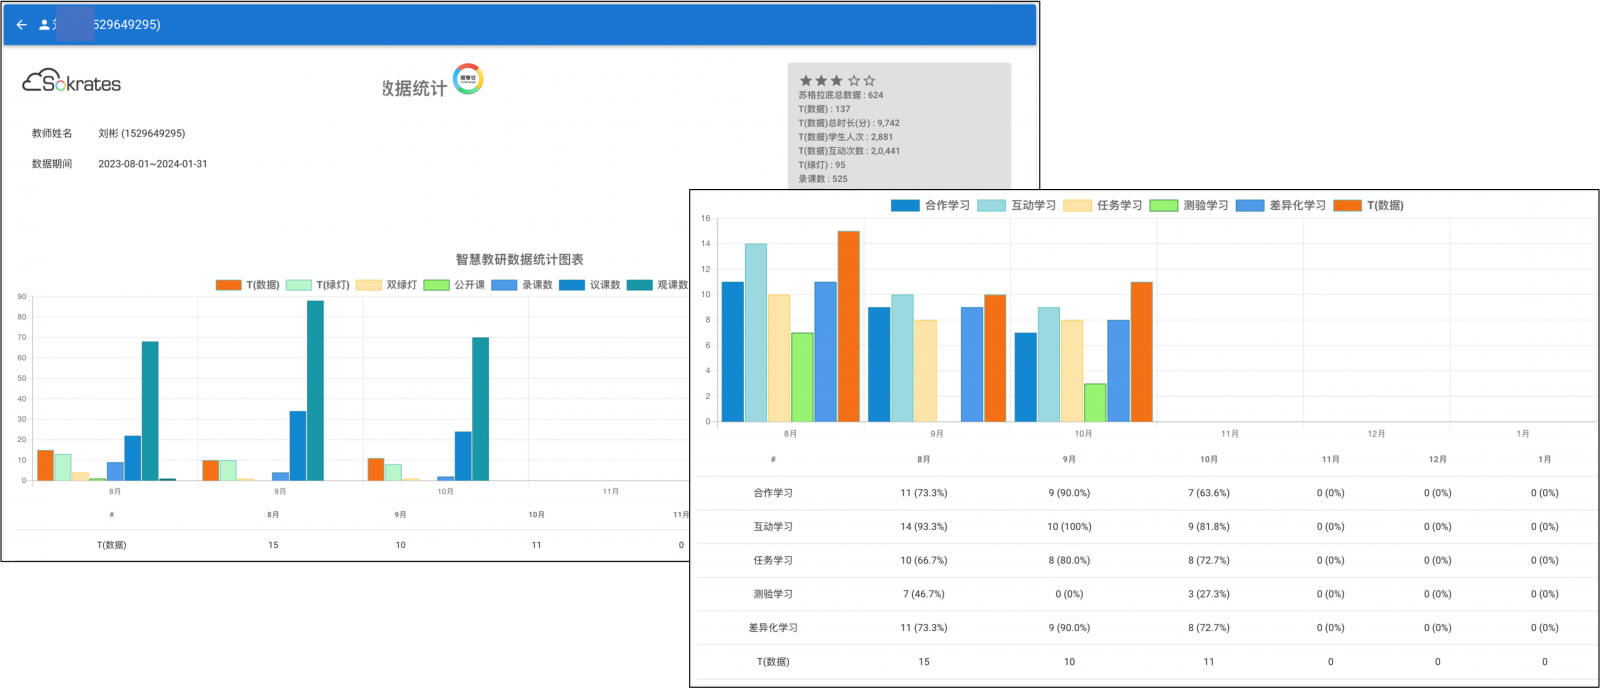The height and width of the screenshot is (688, 1600).
Task: Toggle the 合作学习 series in the legend
Action: tap(946, 205)
